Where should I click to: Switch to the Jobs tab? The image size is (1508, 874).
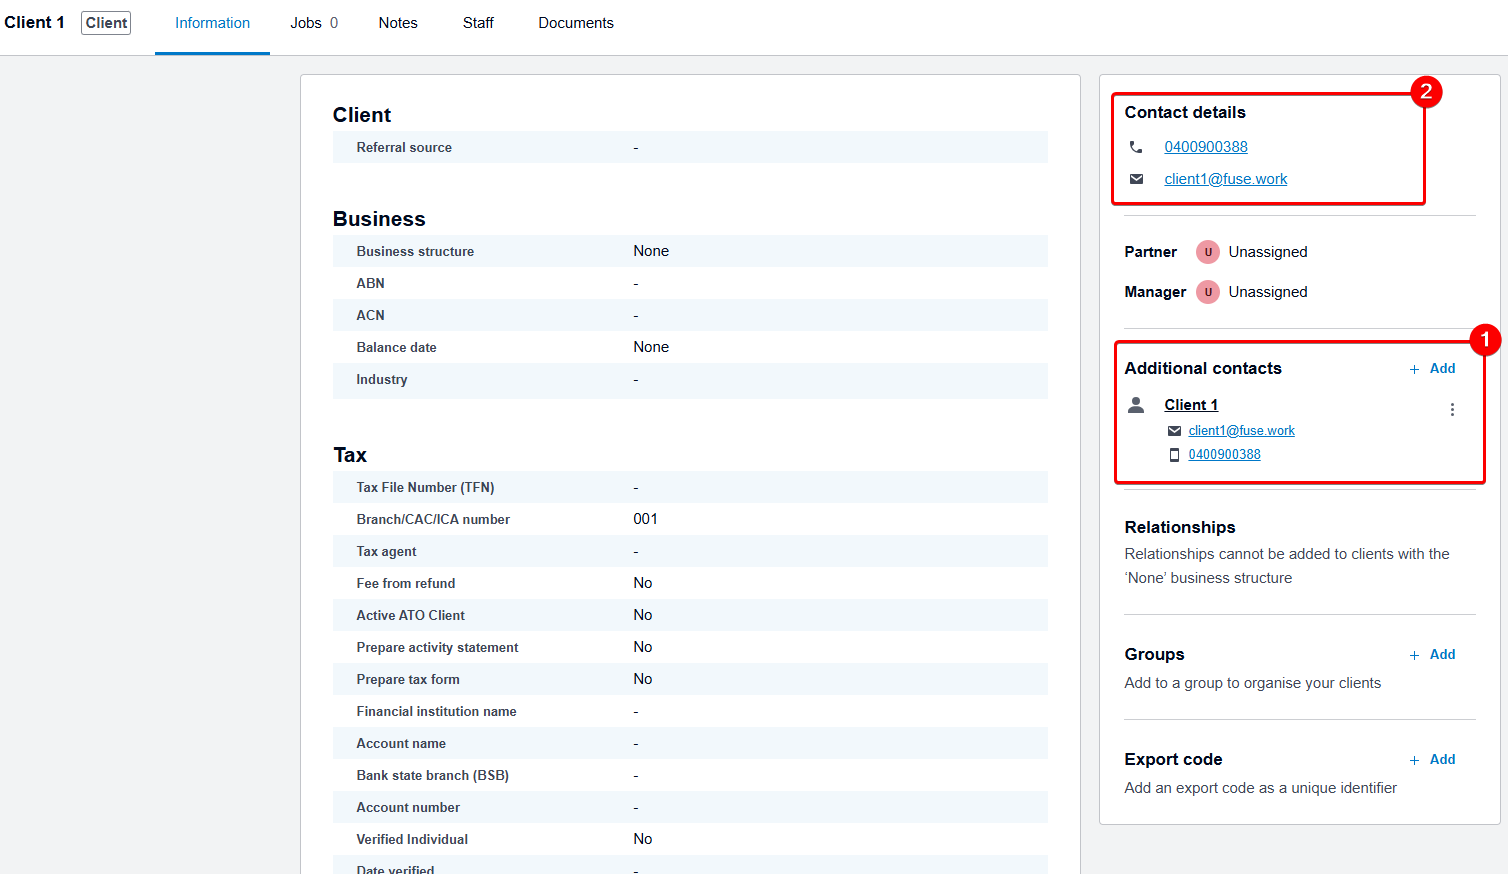click(313, 23)
